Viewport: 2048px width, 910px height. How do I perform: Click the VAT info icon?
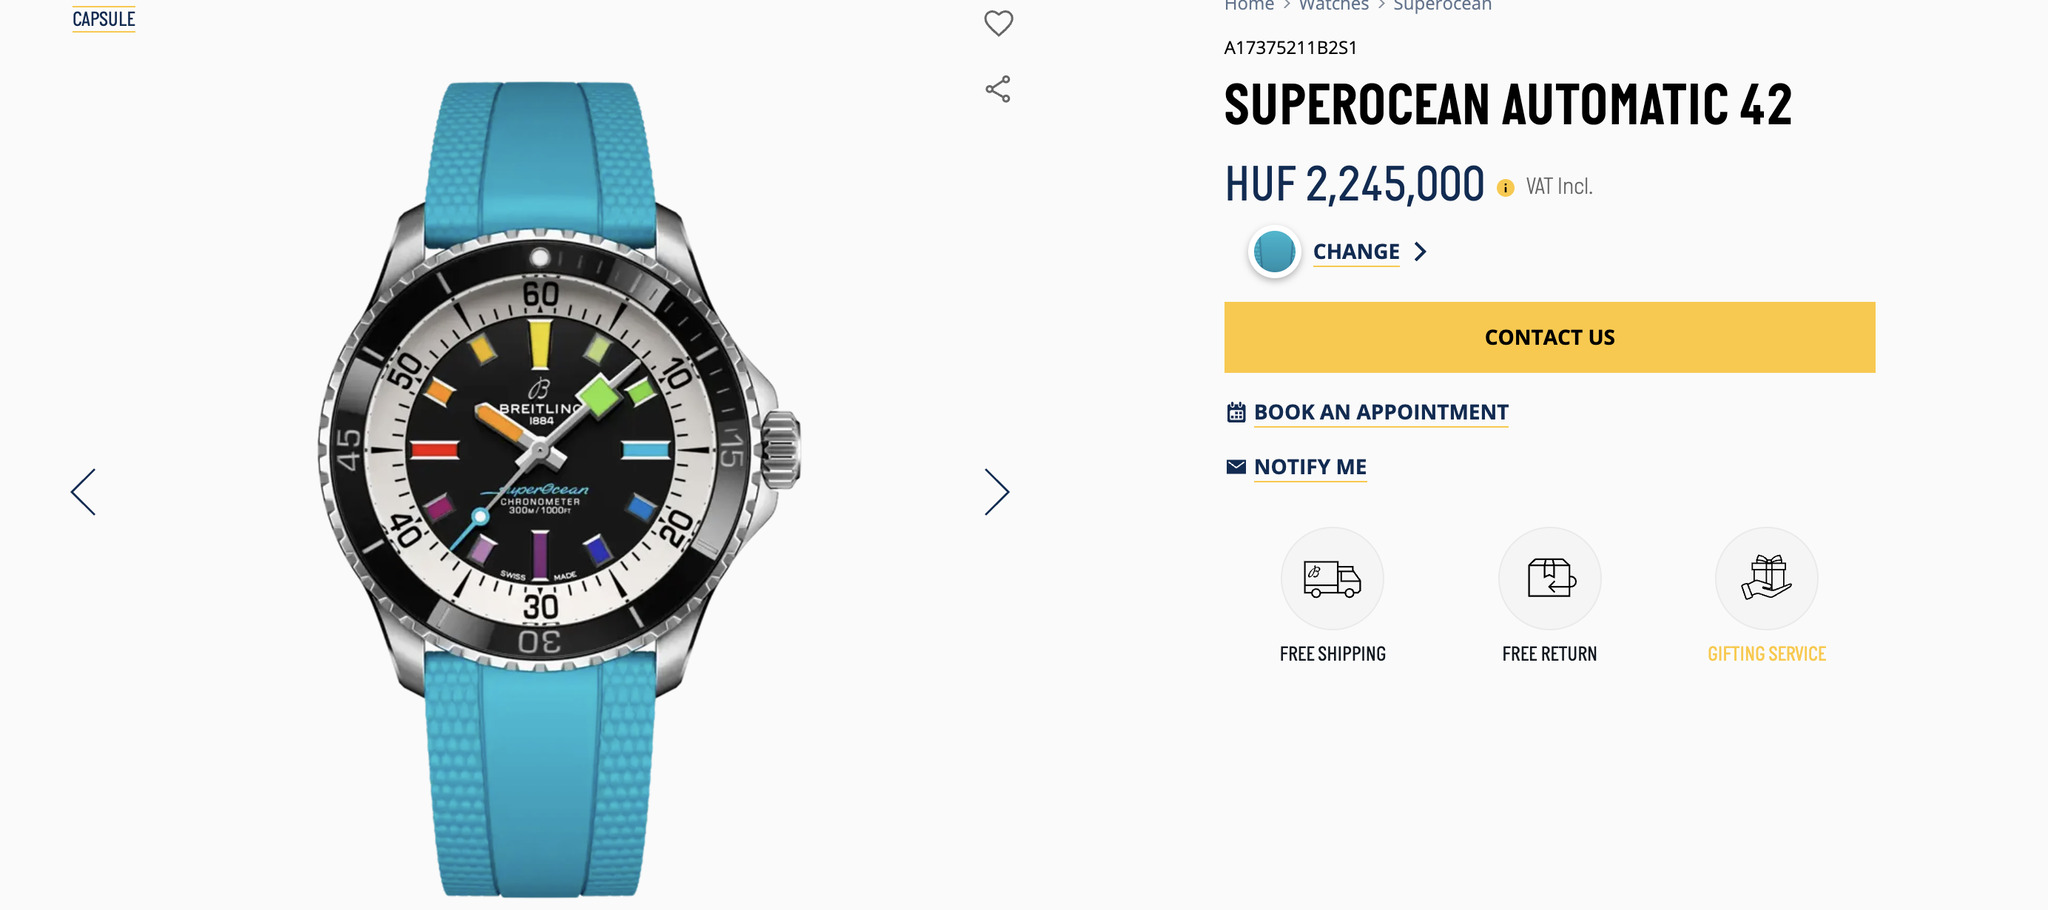1505,188
